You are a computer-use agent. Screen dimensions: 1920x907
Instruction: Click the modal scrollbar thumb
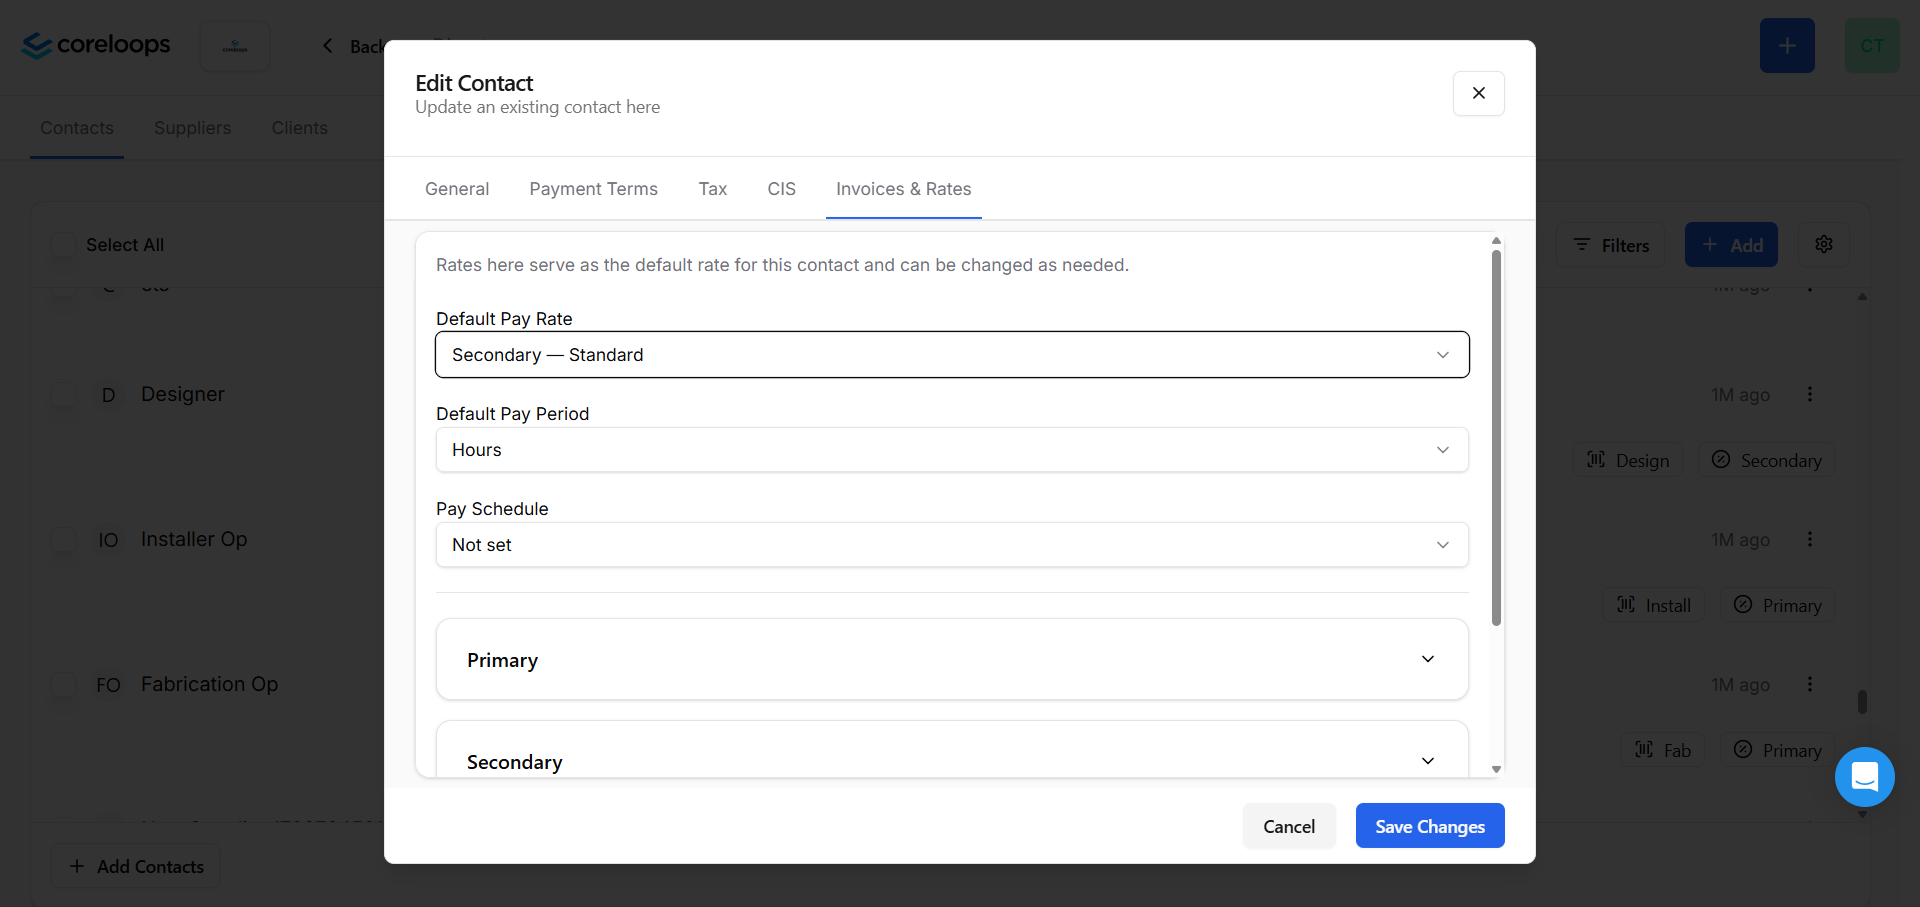point(1496,438)
